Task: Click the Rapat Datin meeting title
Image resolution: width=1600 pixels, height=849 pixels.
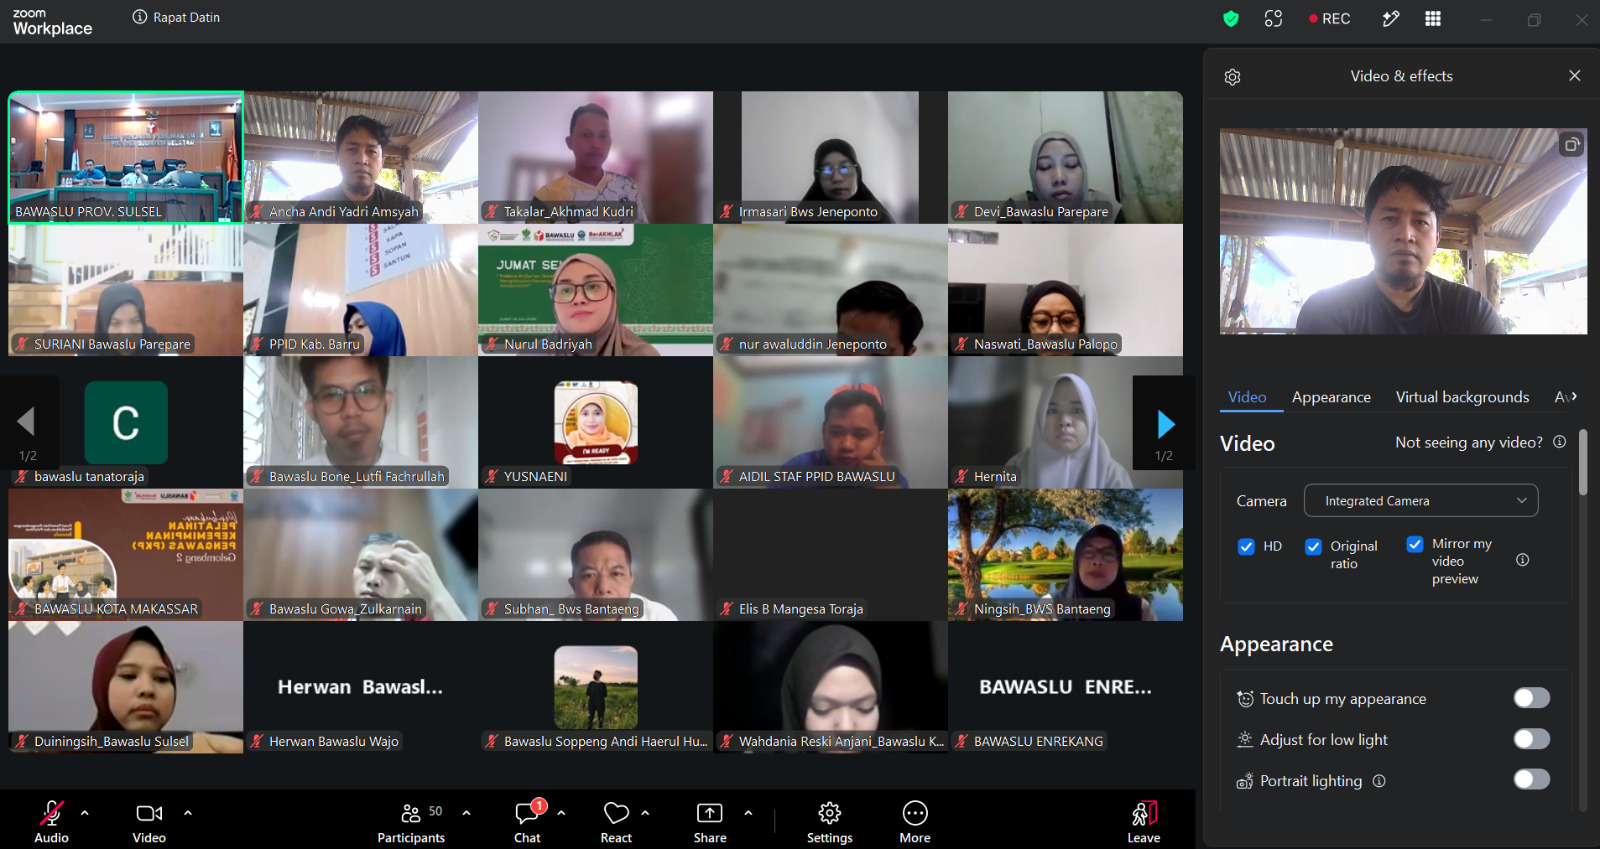Action: (x=186, y=17)
